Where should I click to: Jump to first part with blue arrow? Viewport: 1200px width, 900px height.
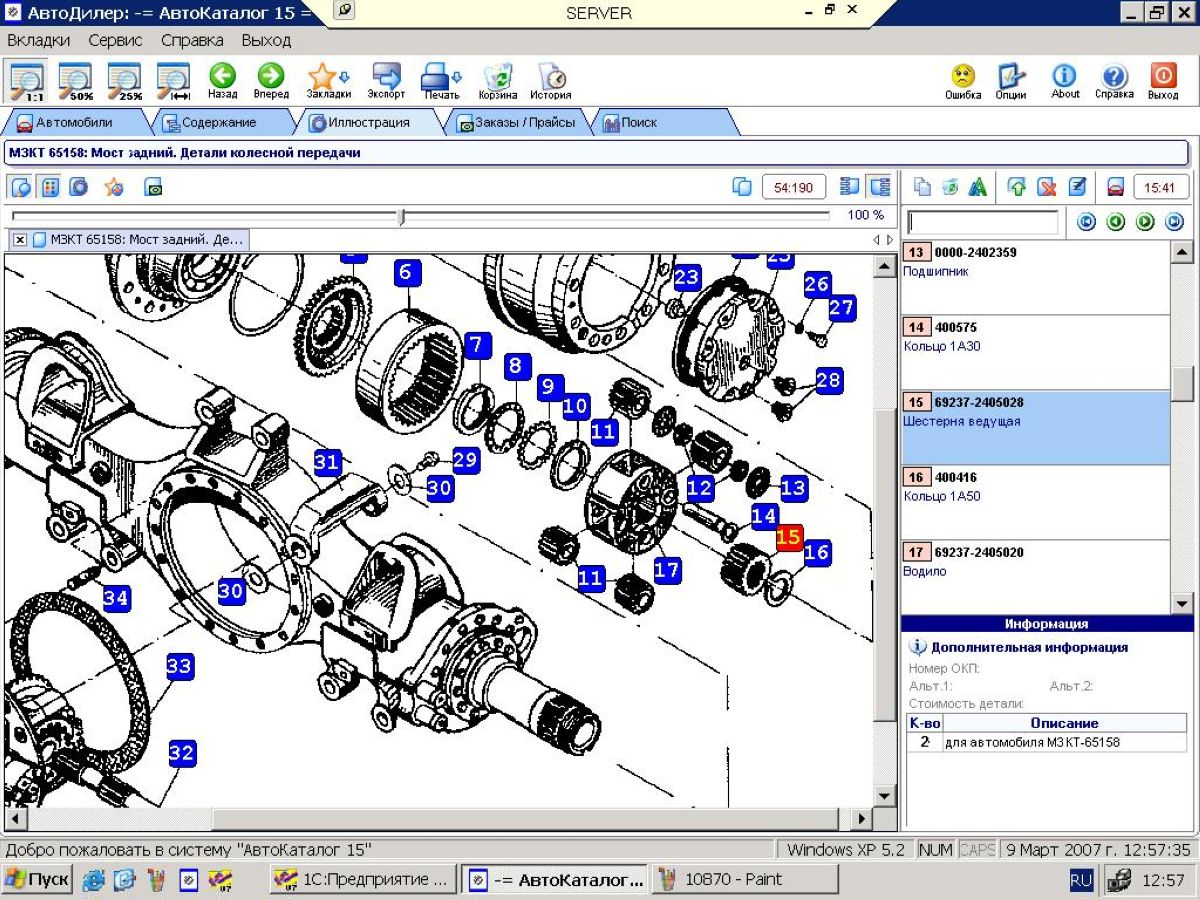tap(1086, 222)
